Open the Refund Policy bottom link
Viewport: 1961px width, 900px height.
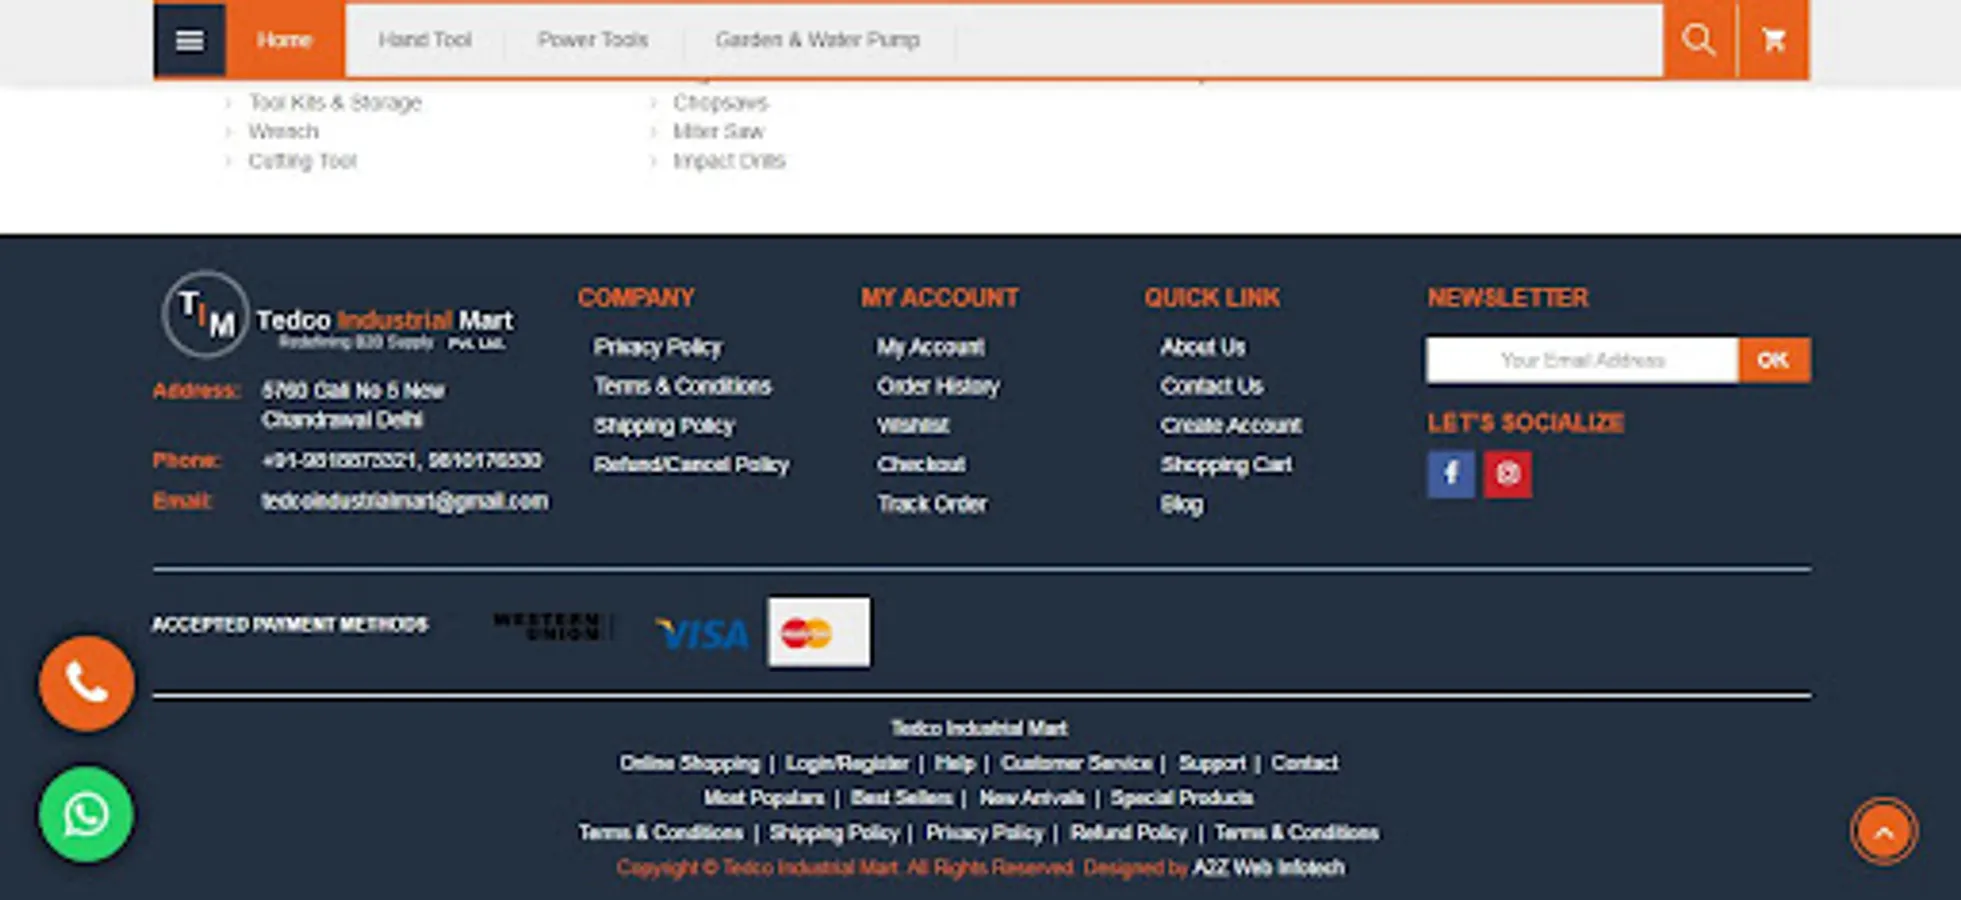(1129, 832)
